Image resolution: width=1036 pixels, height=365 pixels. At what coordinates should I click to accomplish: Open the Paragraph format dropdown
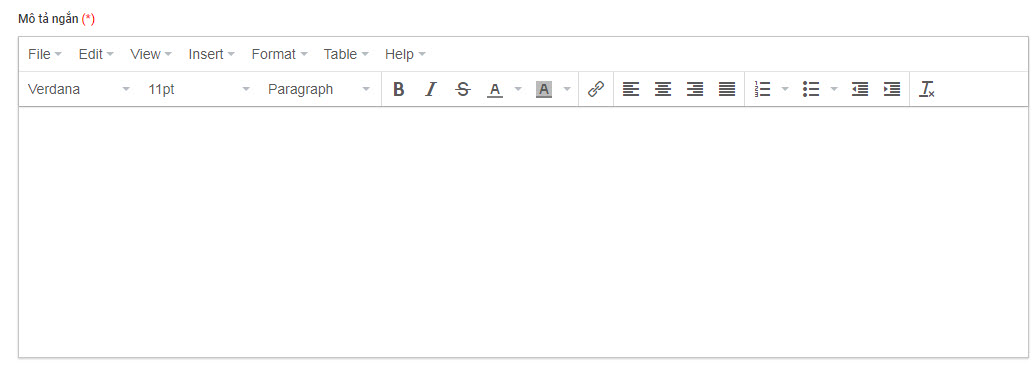320,89
